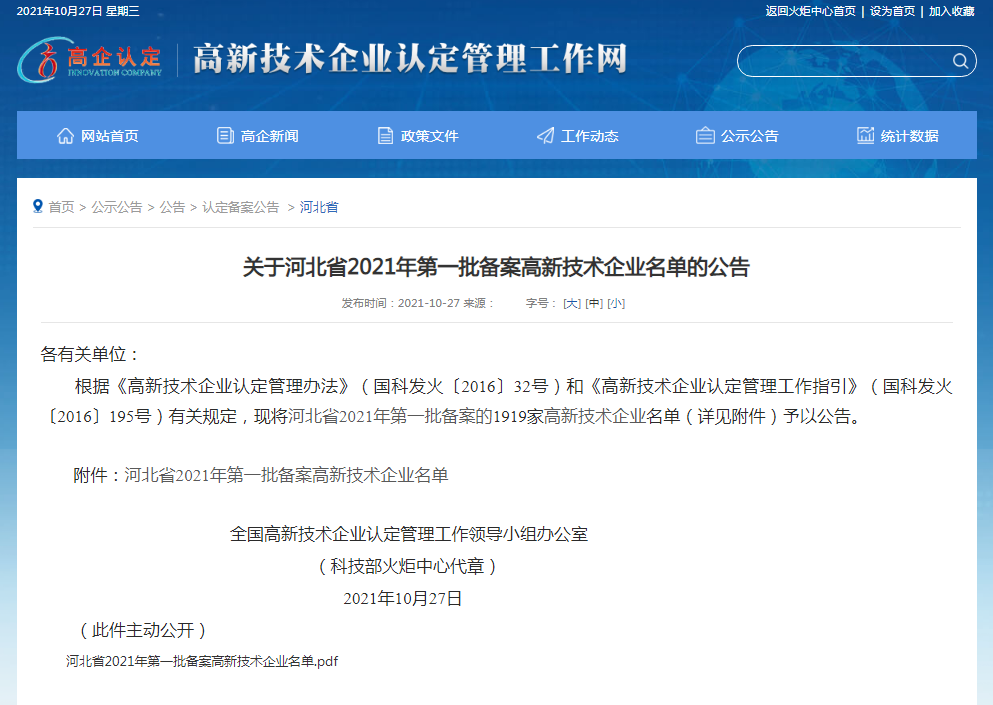Open the 网站首页 menu item
Image resolution: width=993 pixels, height=705 pixels.
(x=97, y=136)
